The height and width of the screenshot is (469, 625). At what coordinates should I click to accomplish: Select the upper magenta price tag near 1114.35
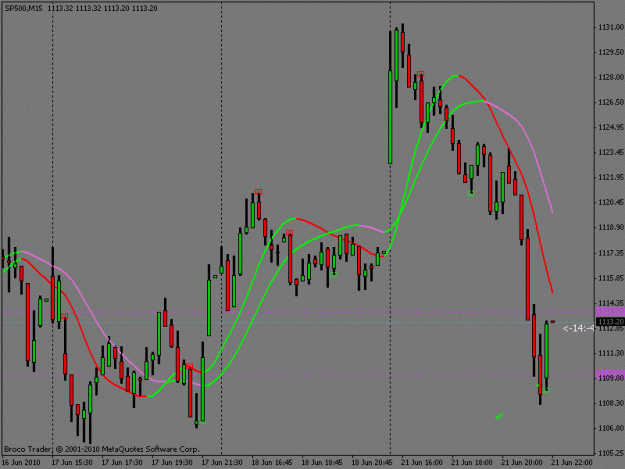click(610, 312)
